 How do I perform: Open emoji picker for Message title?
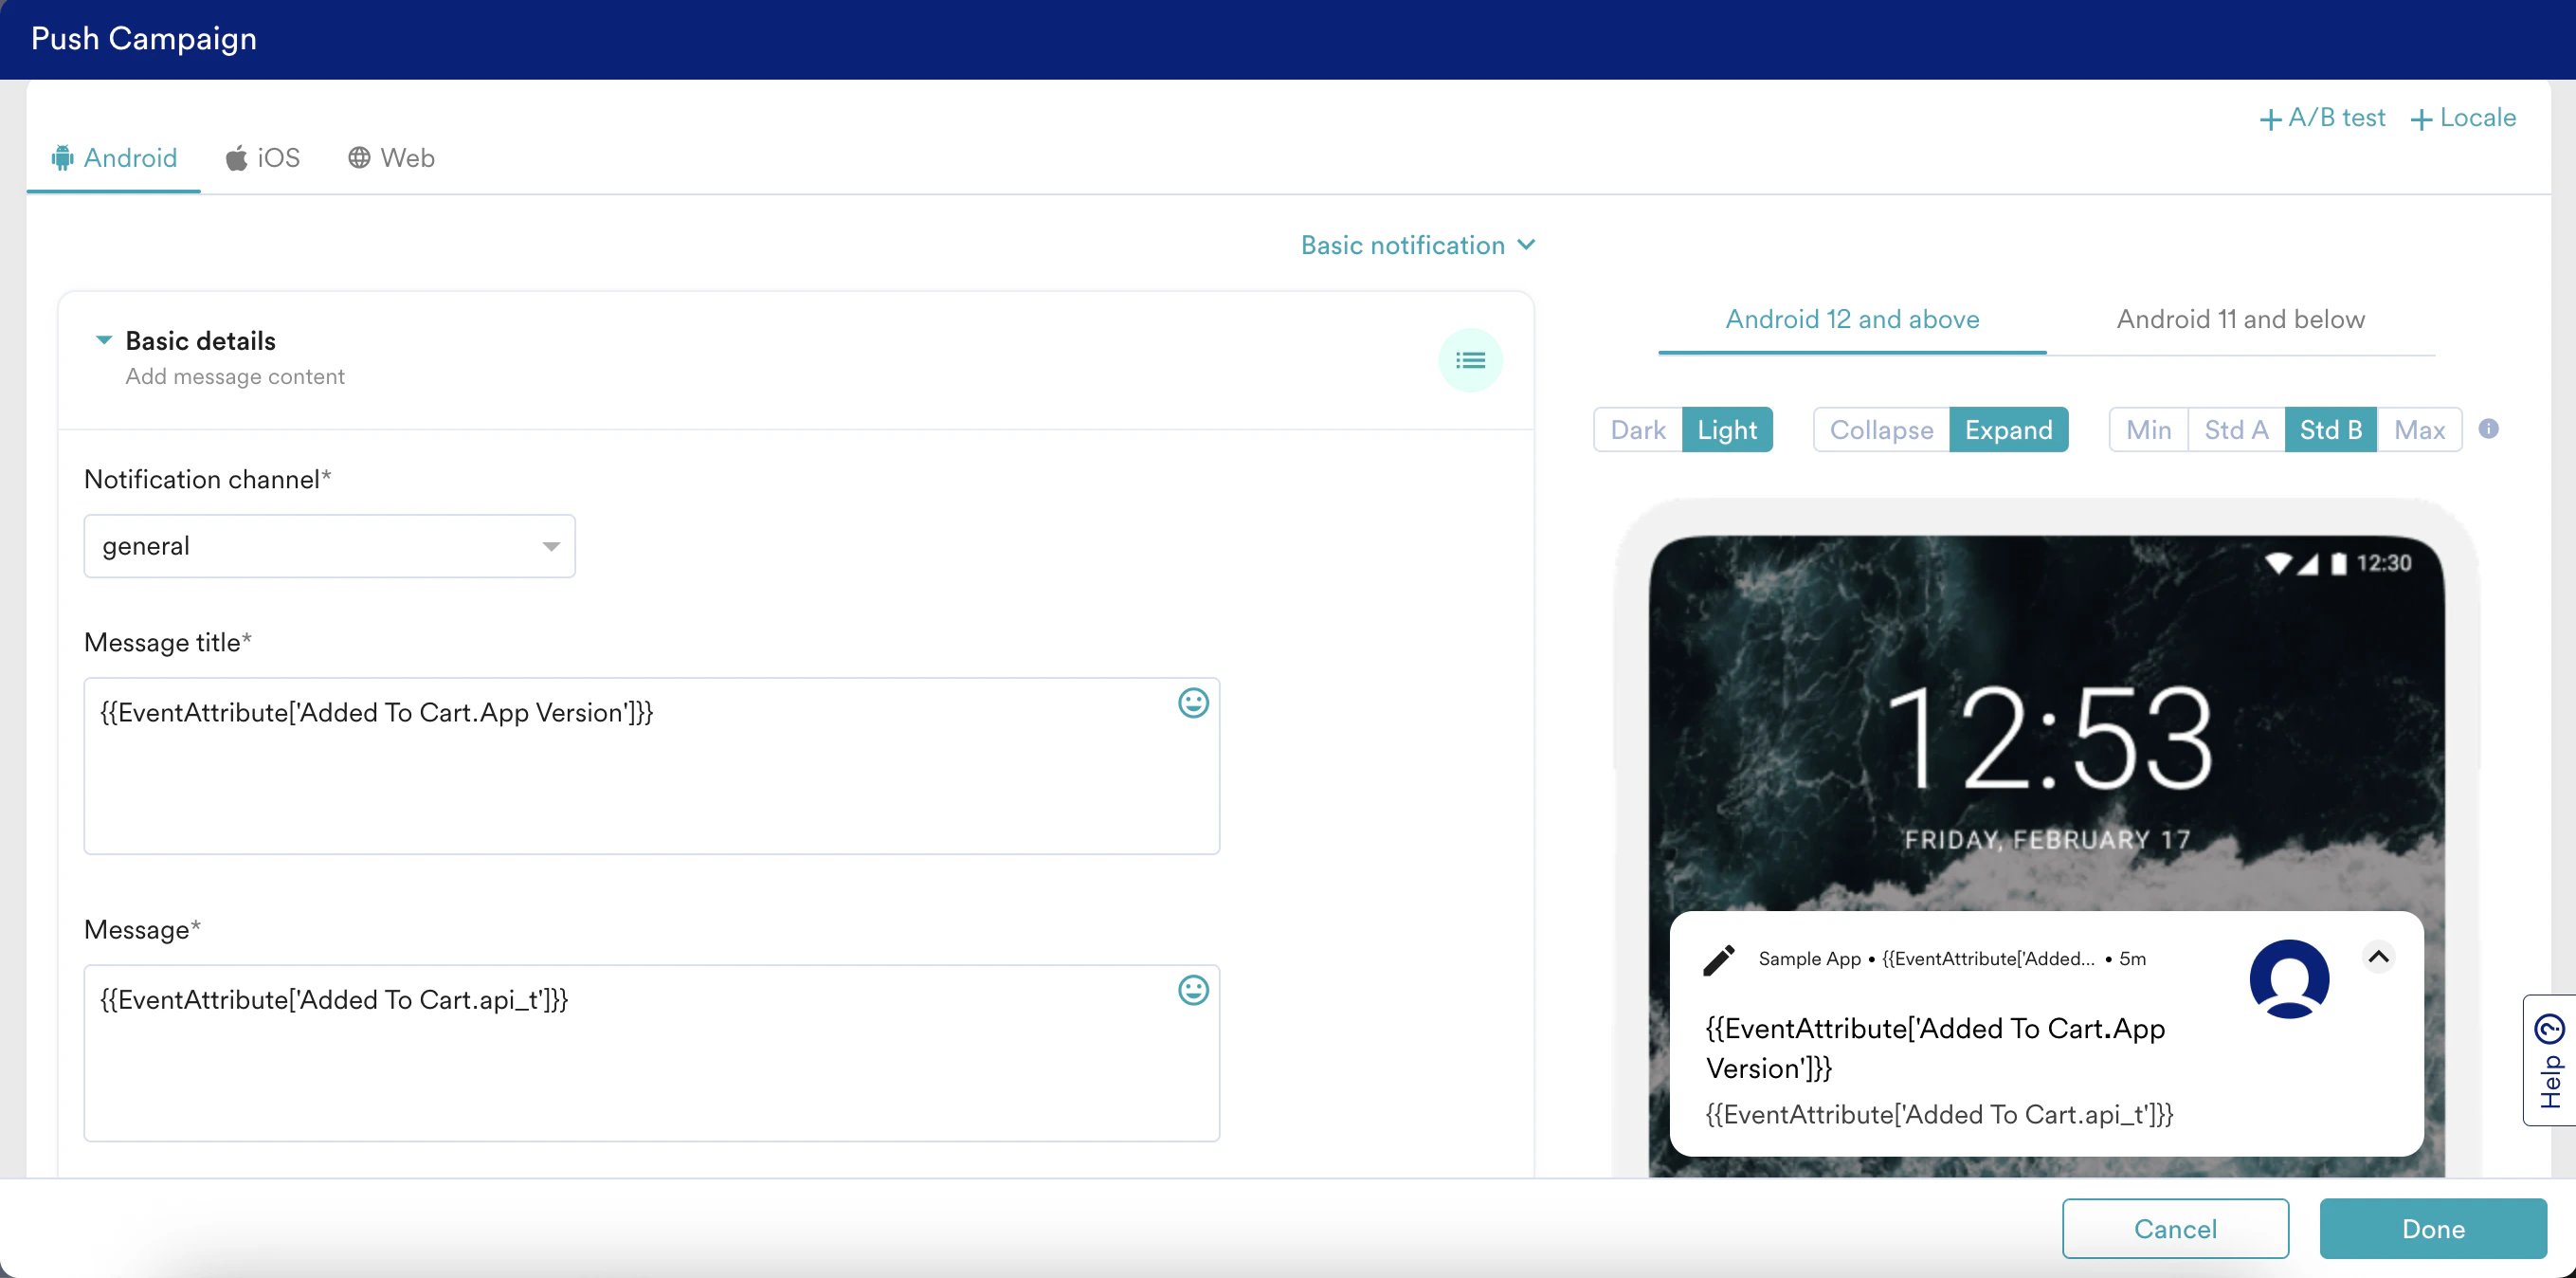(x=1192, y=703)
